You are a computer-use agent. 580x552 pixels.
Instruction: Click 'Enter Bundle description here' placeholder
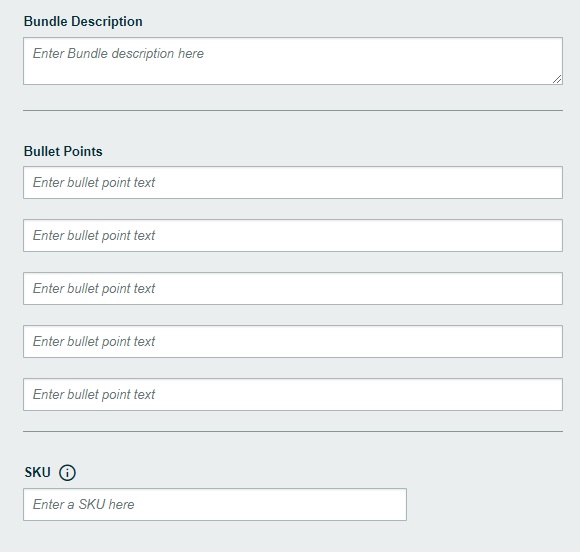click(x=118, y=54)
